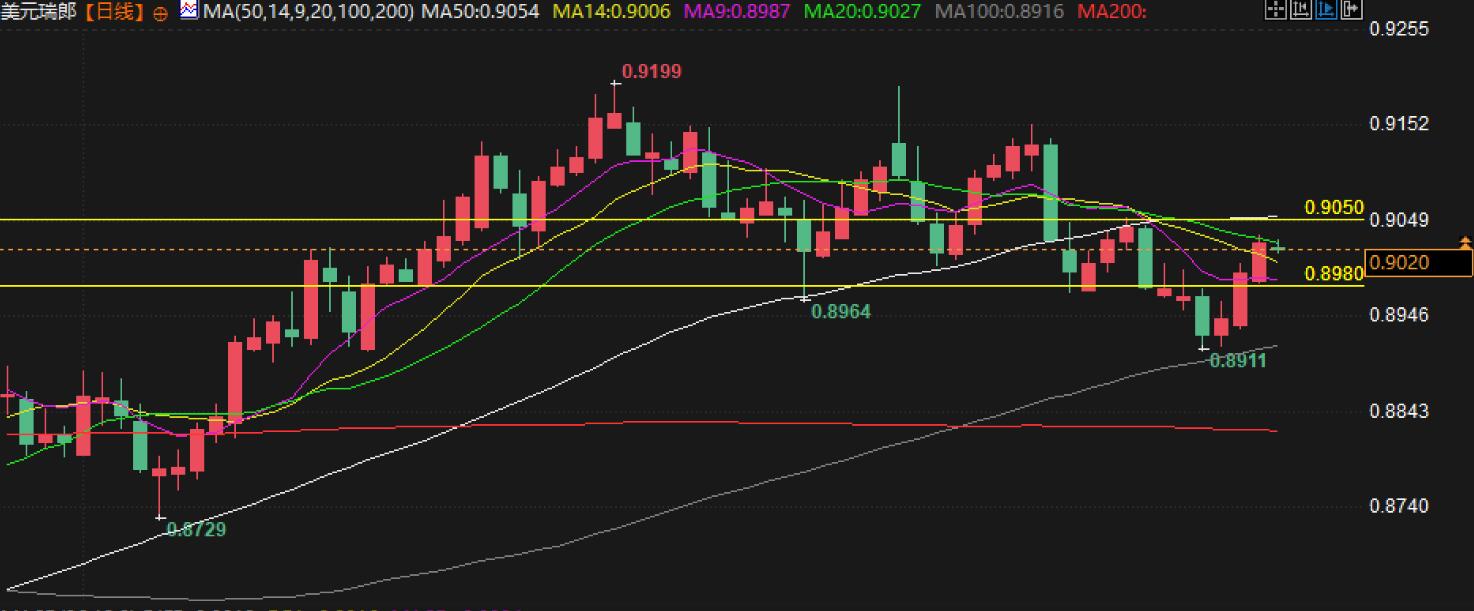Click the 0.8911 low price annotation
Image resolution: width=1474 pixels, height=611 pixels.
[1238, 361]
